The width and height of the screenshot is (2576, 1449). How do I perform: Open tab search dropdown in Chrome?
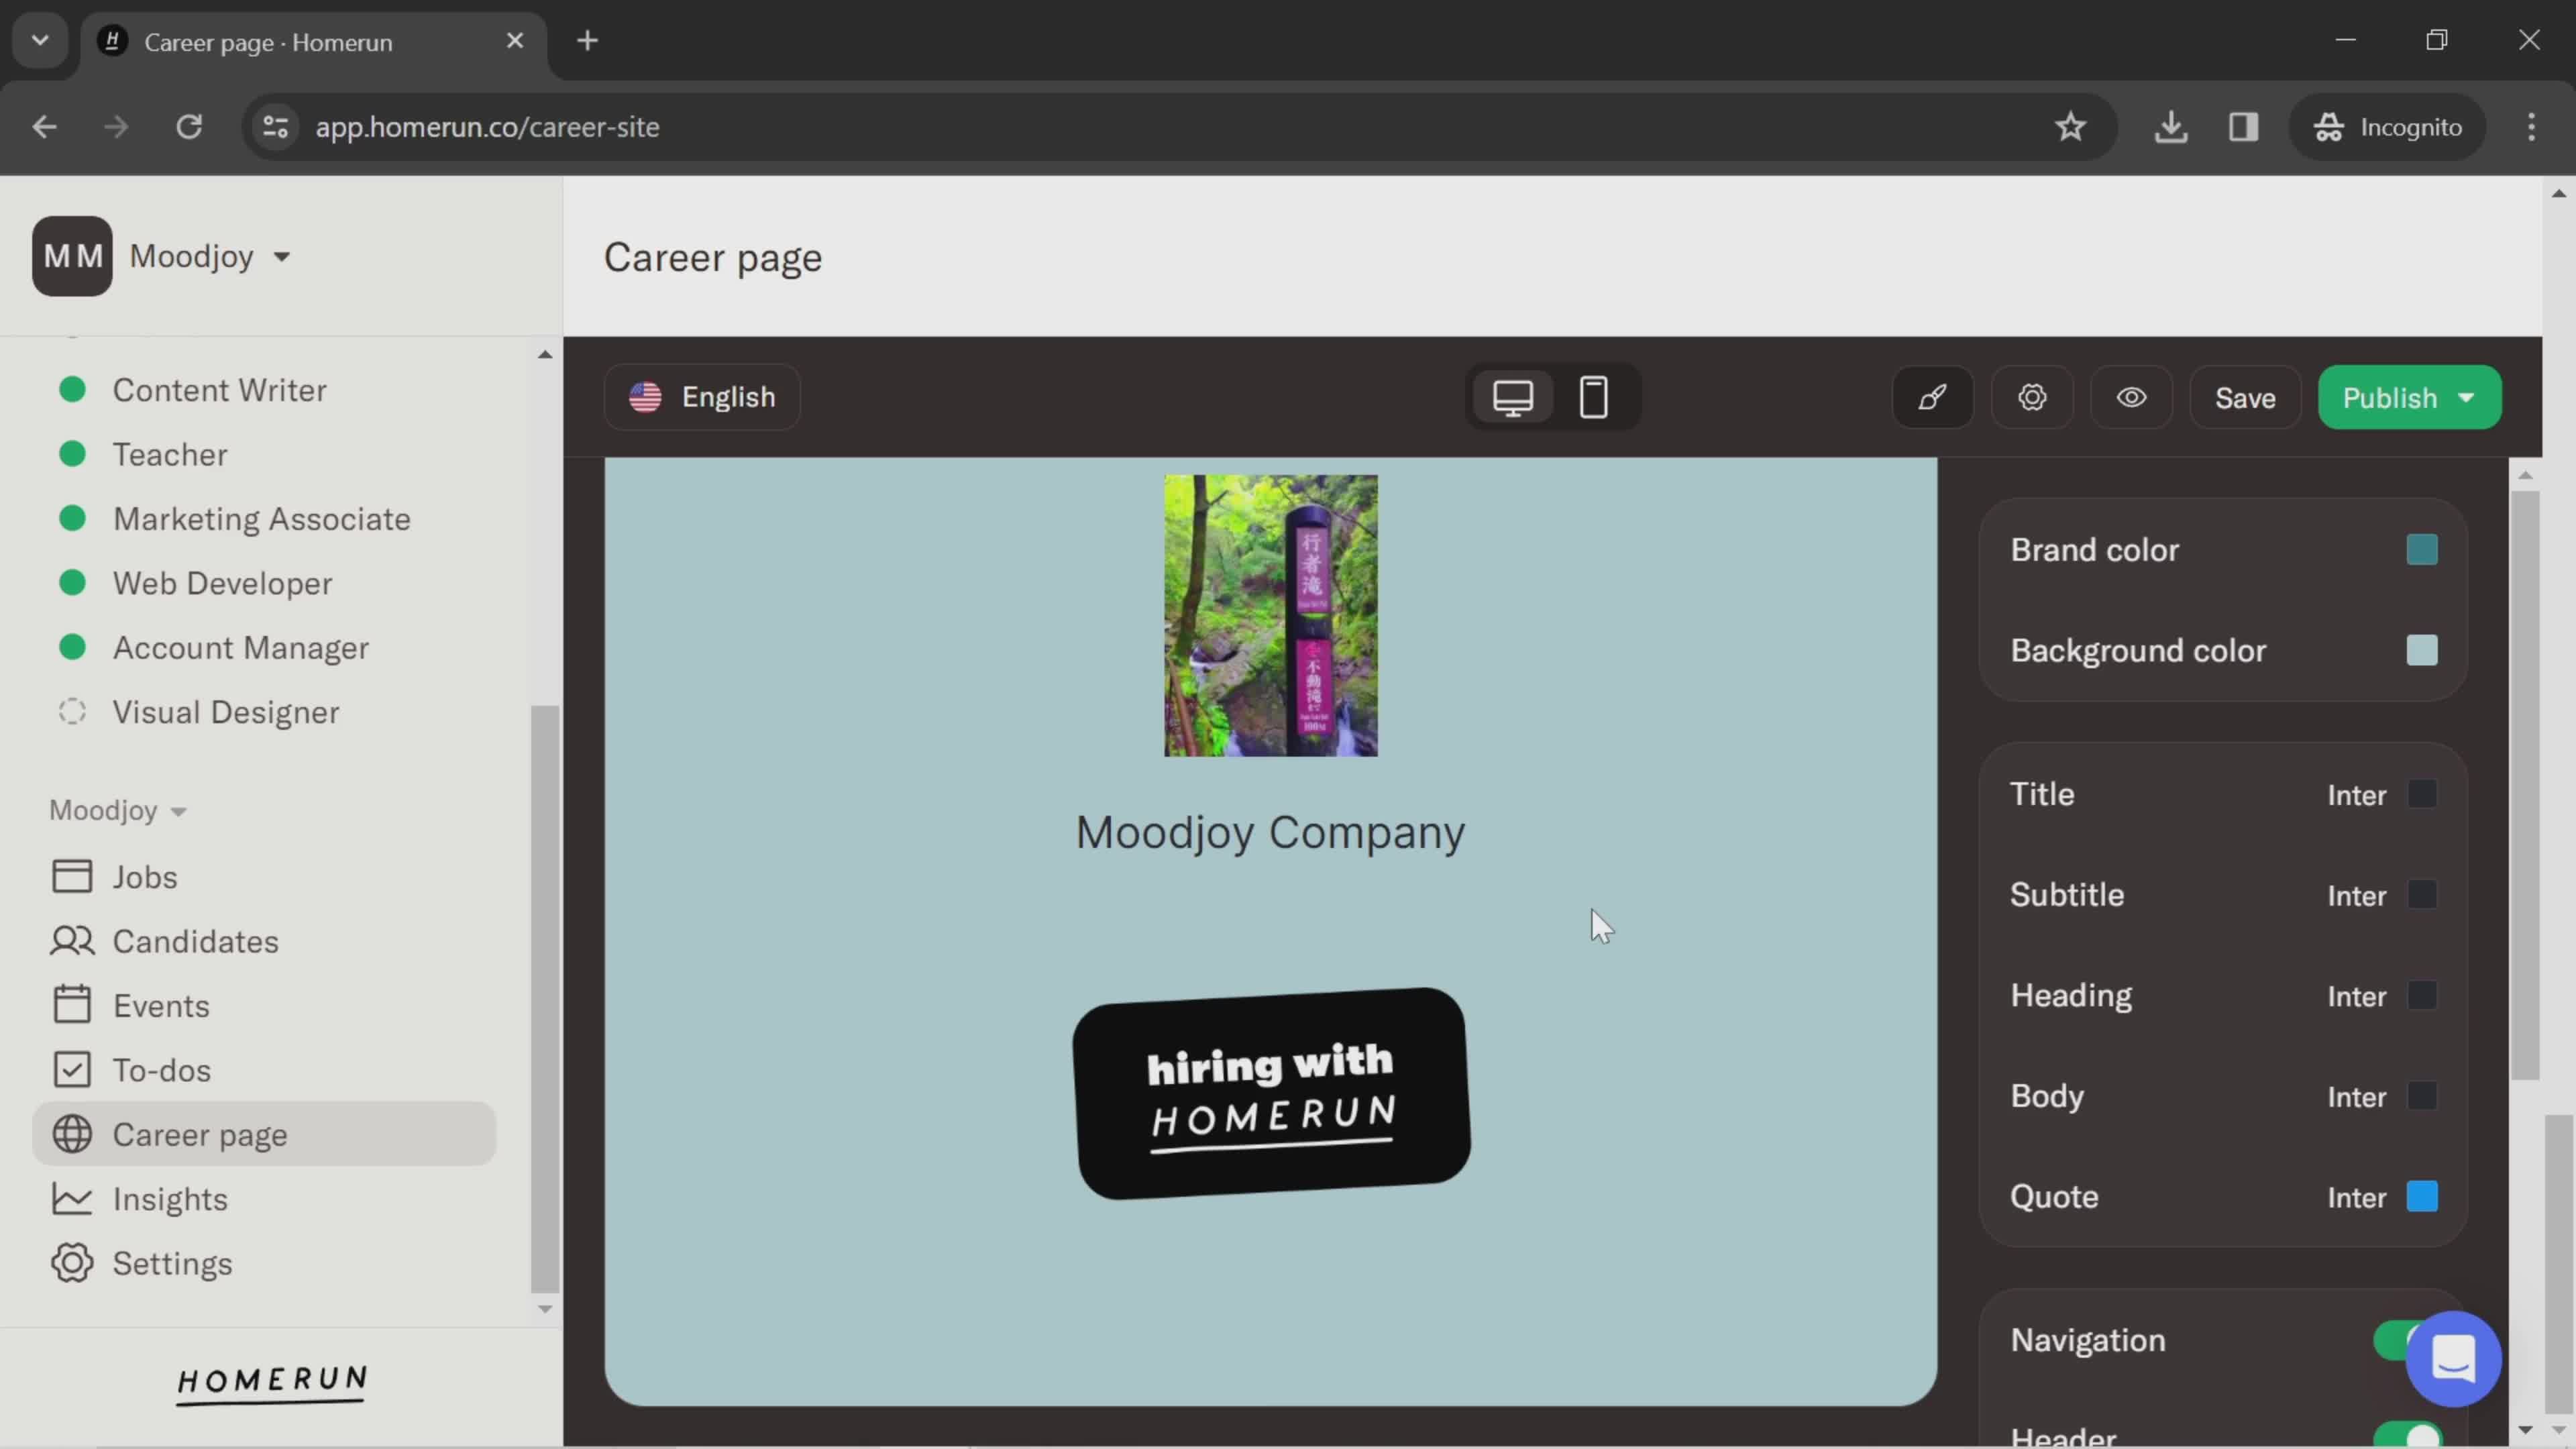pyautogui.click(x=40, y=41)
